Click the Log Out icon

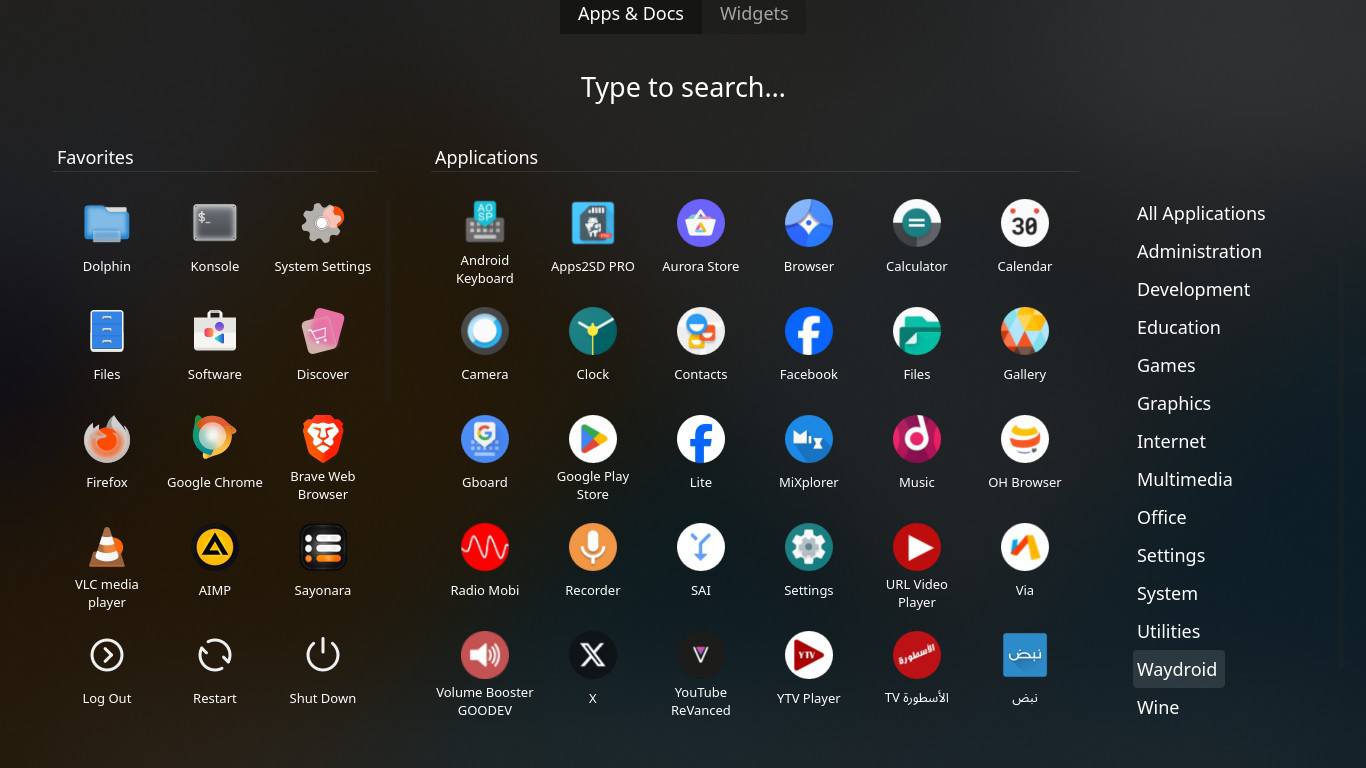[107, 655]
